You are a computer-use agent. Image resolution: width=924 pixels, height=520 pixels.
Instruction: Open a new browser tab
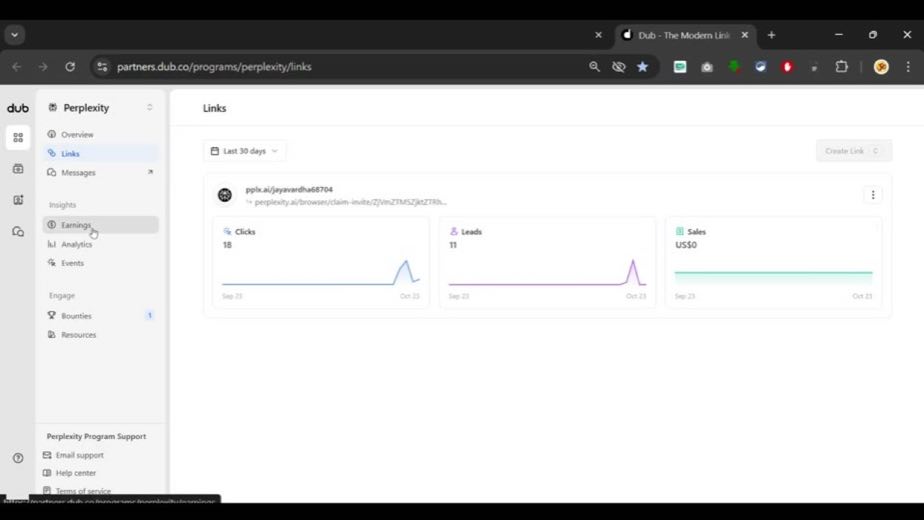coord(771,35)
